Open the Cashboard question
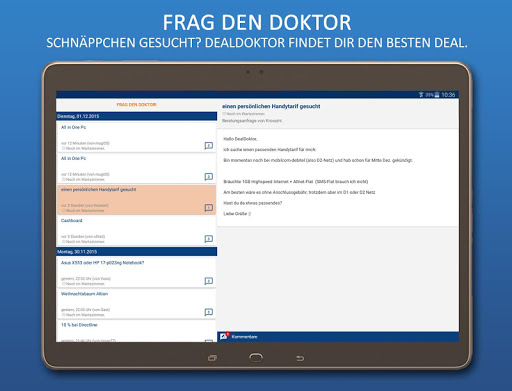Screen dimensions: 512x391 [x=137, y=231]
